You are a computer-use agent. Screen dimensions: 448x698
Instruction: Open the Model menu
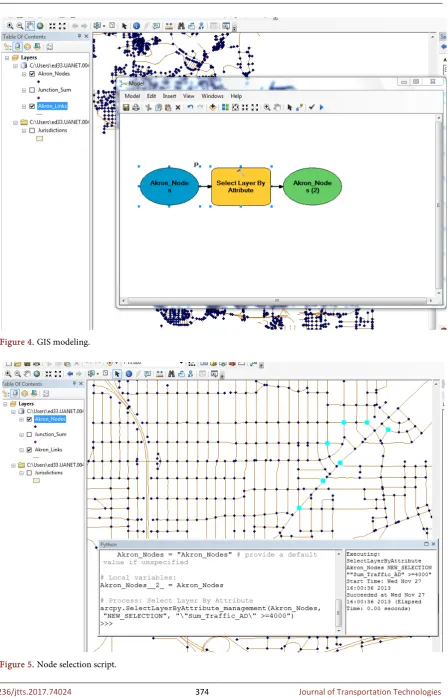[132, 96]
